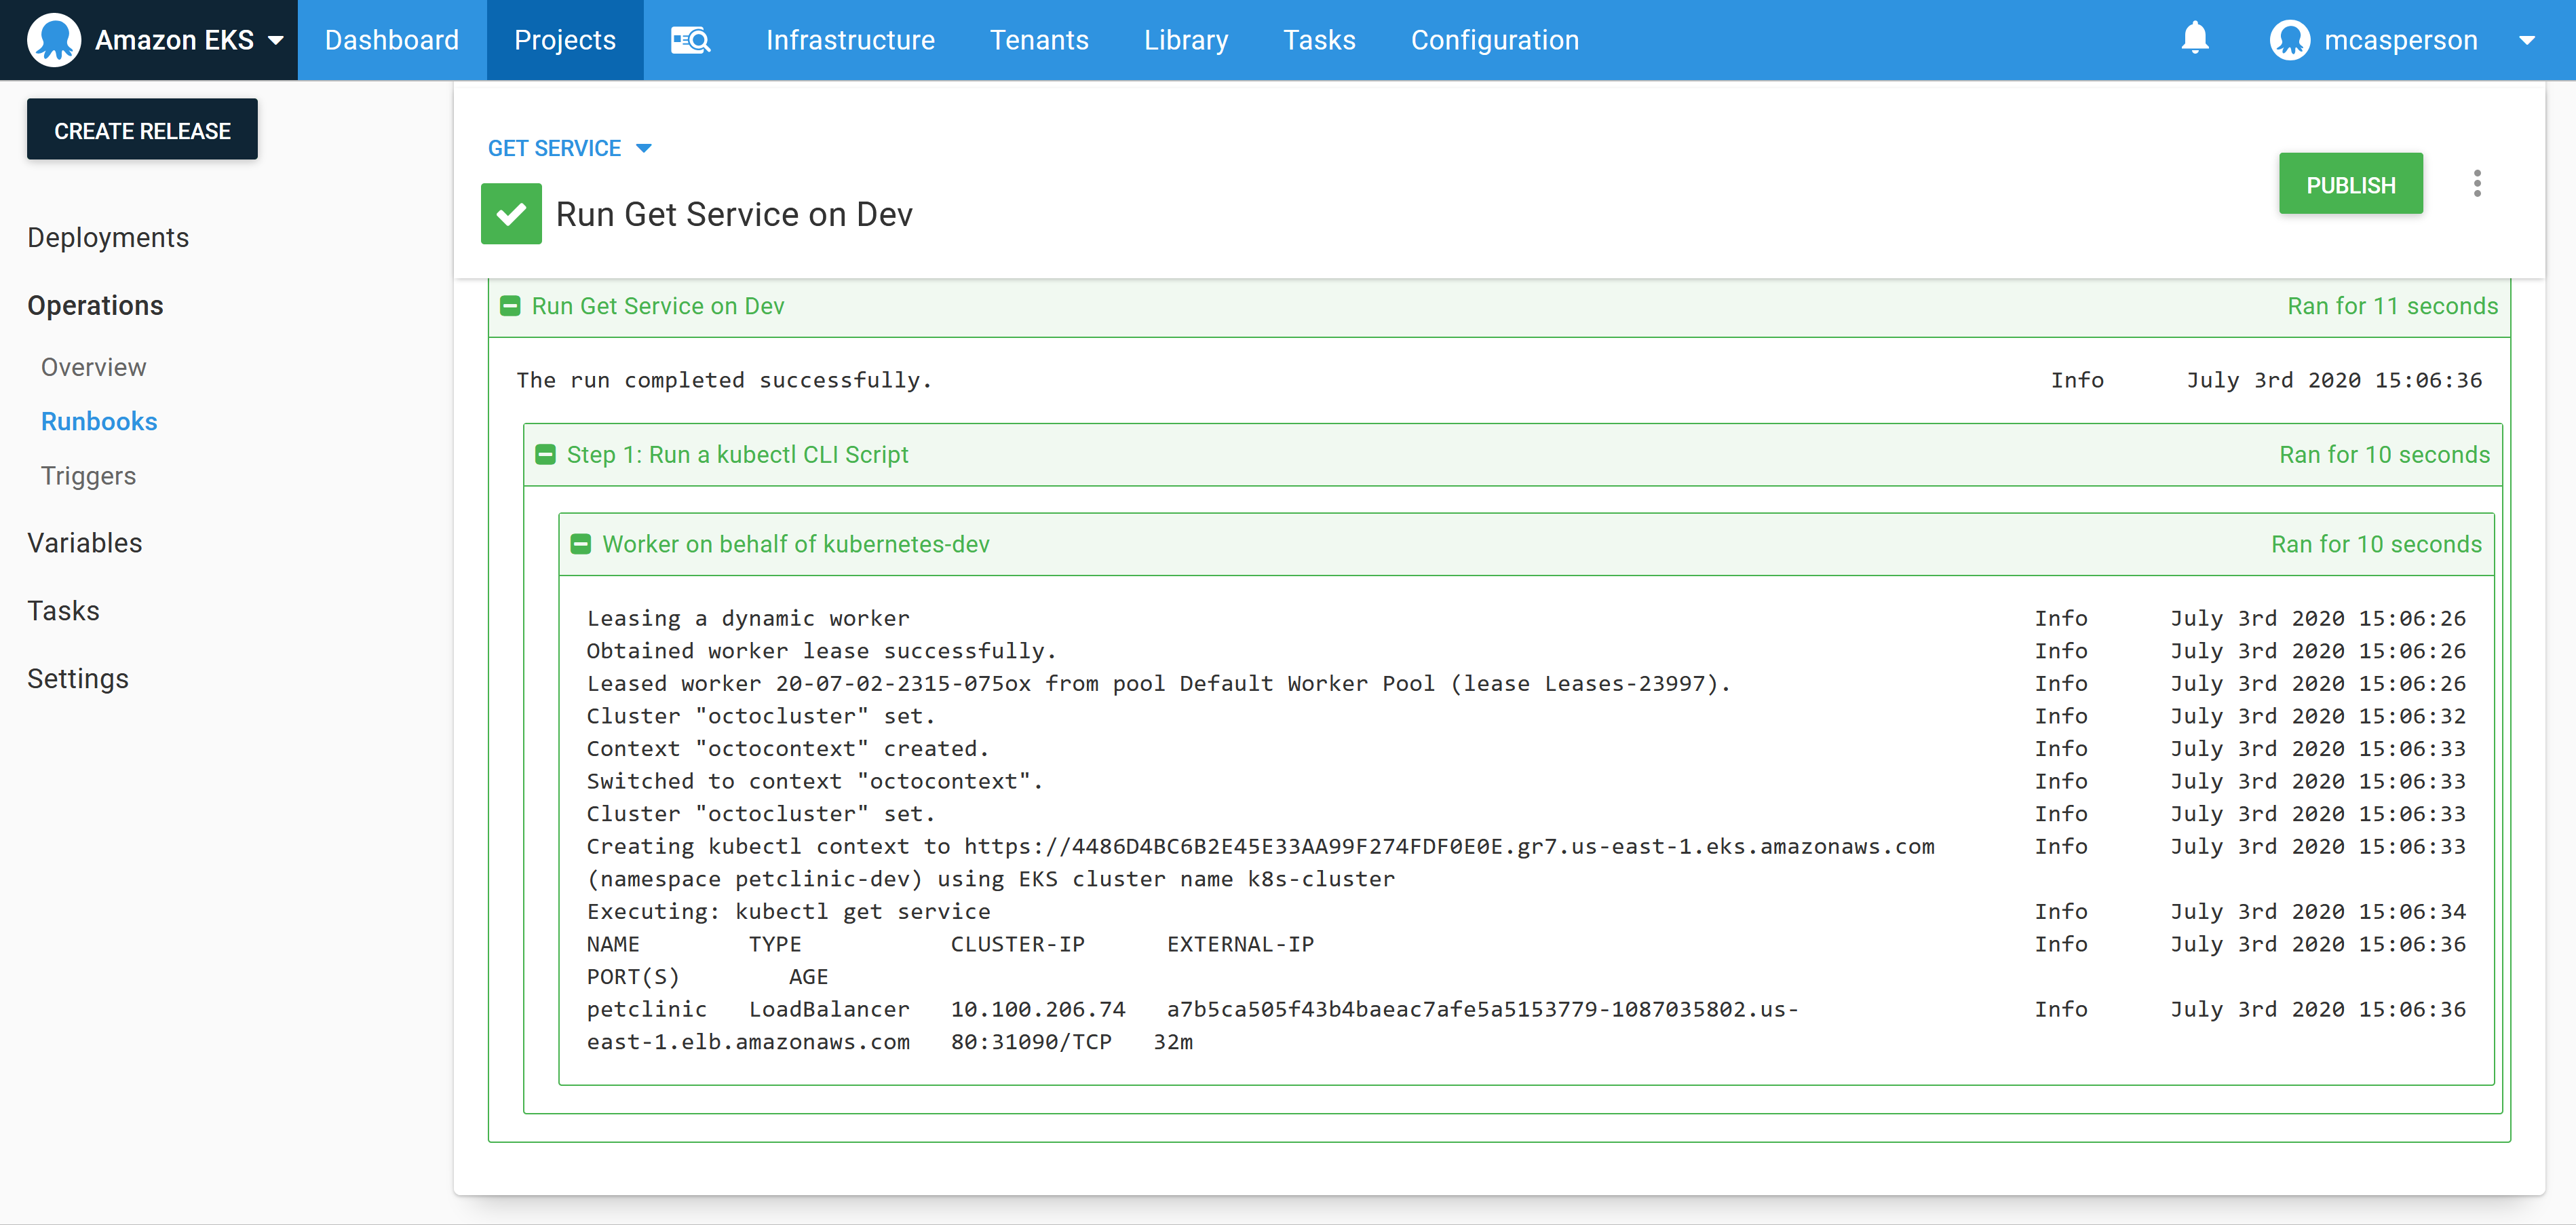Expand the Amazon EKS space switcher
The image size is (2576, 1225).
click(276, 40)
